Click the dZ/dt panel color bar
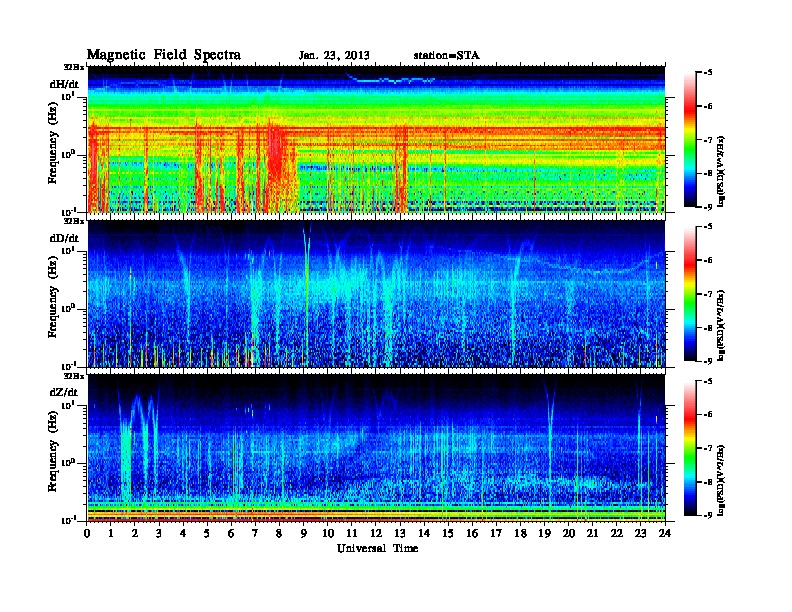This screenshot has width=792, height=612. [x=690, y=448]
